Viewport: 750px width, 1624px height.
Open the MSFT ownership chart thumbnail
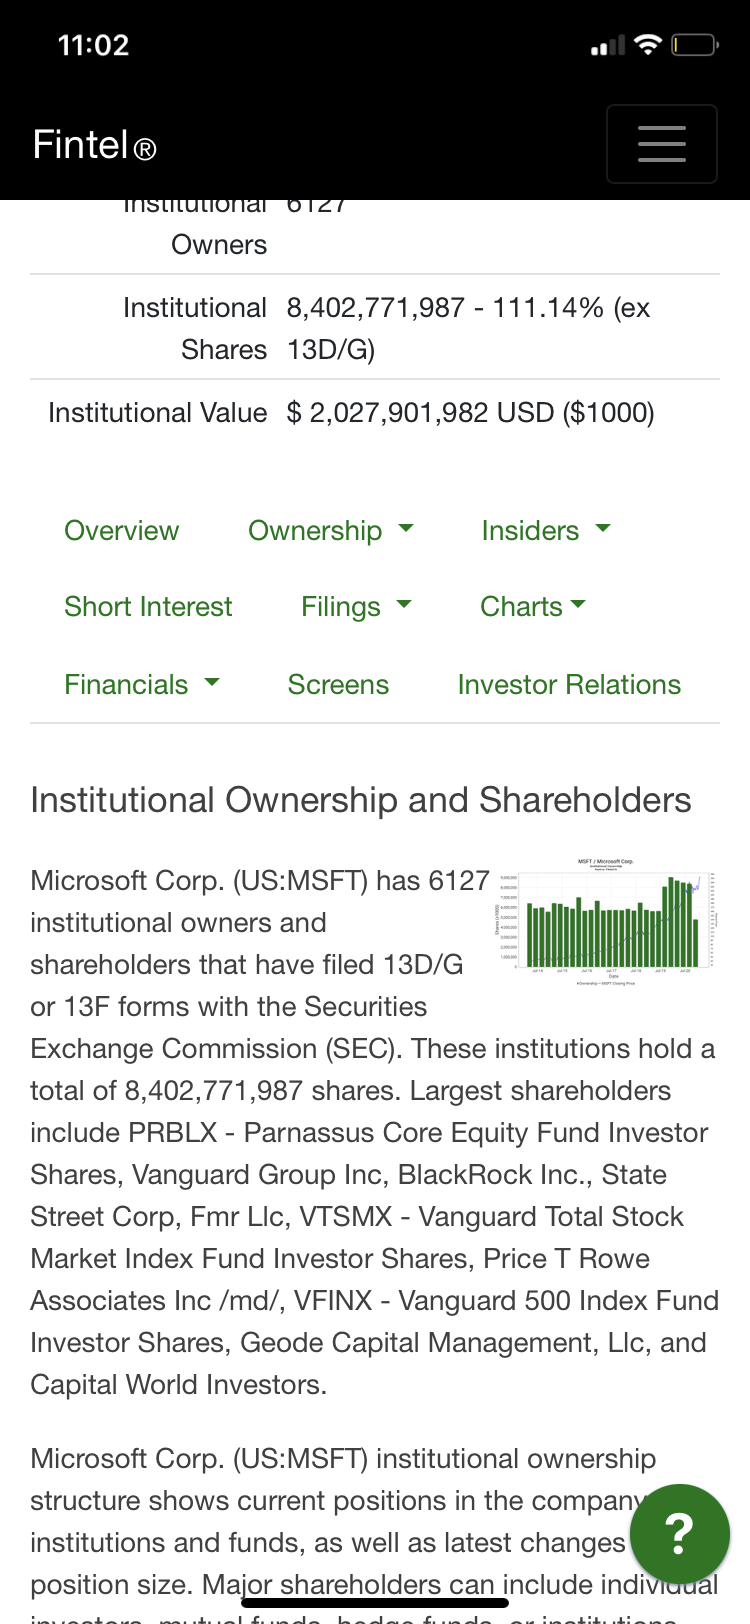[x=606, y=920]
